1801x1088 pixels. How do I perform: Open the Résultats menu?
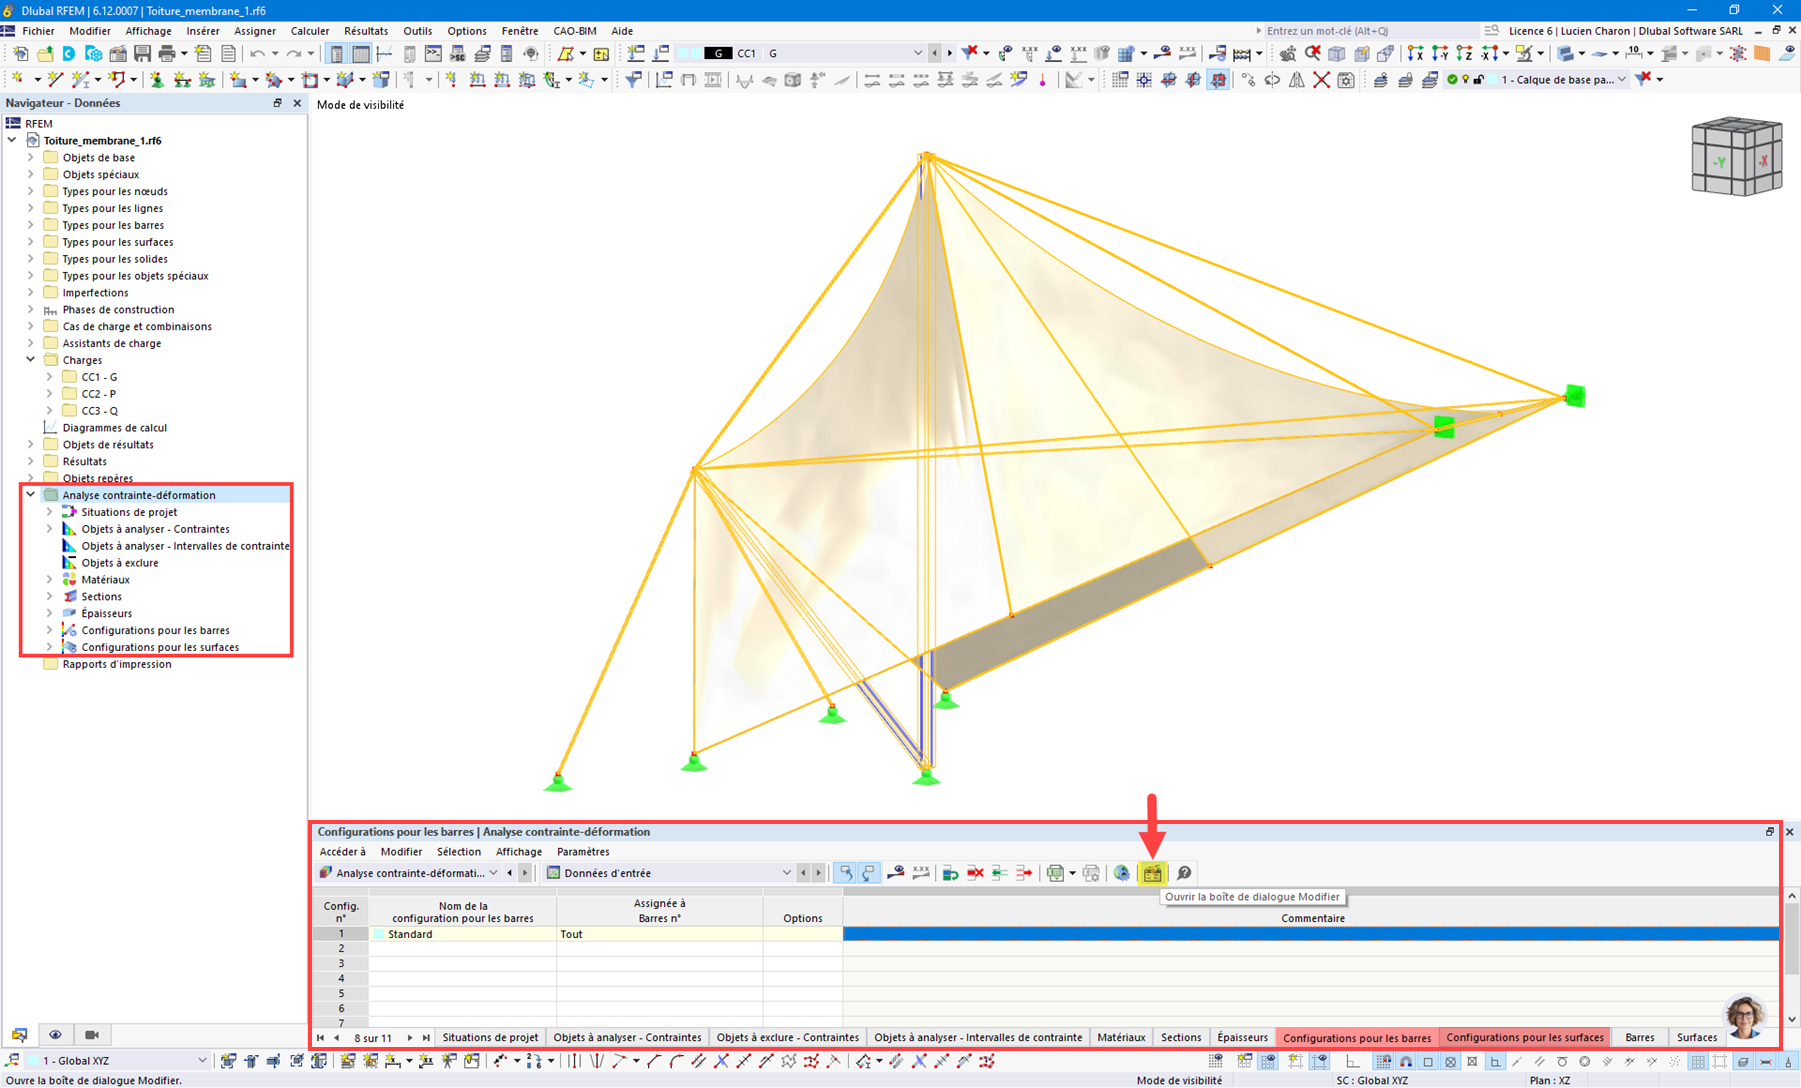[365, 31]
